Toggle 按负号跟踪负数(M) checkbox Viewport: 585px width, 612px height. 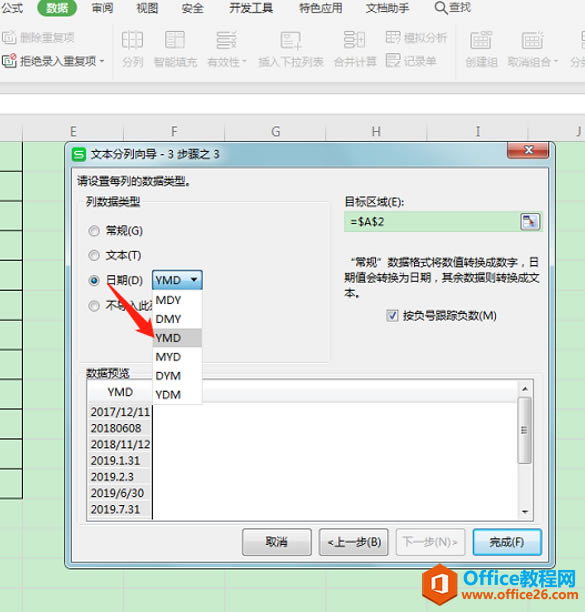click(392, 315)
